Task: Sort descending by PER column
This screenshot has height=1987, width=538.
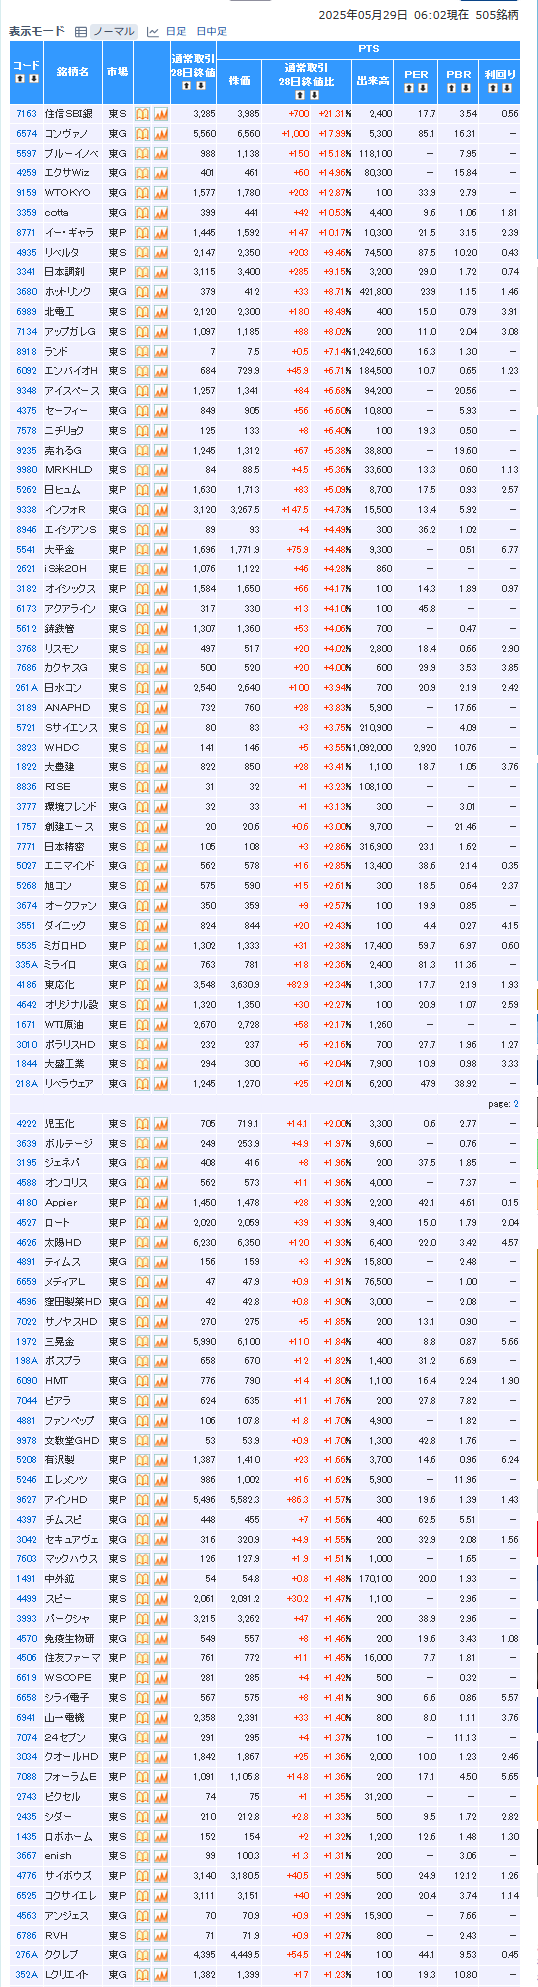Action: (x=422, y=89)
